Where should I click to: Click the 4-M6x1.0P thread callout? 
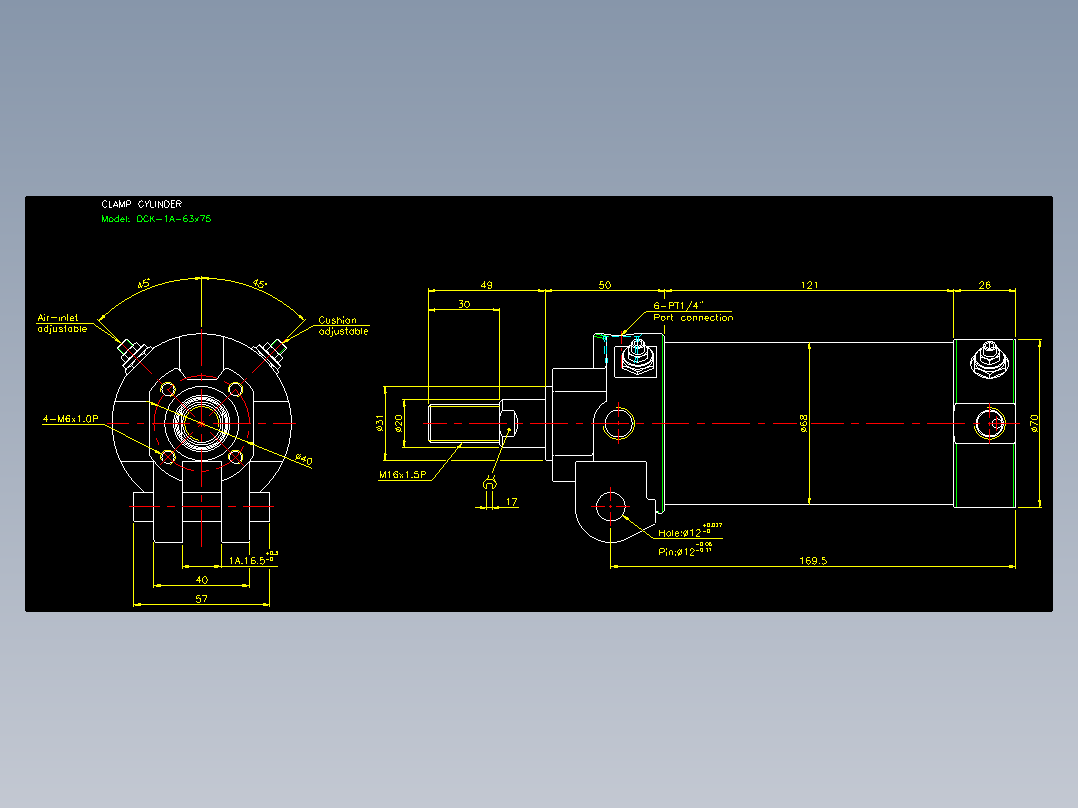(x=70, y=418)
